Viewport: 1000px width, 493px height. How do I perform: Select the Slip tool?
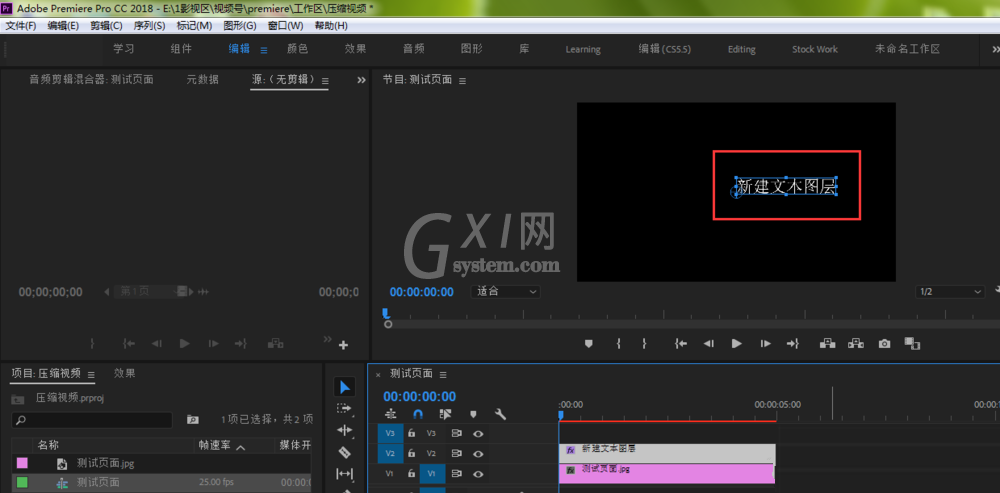tap(344, 474)
